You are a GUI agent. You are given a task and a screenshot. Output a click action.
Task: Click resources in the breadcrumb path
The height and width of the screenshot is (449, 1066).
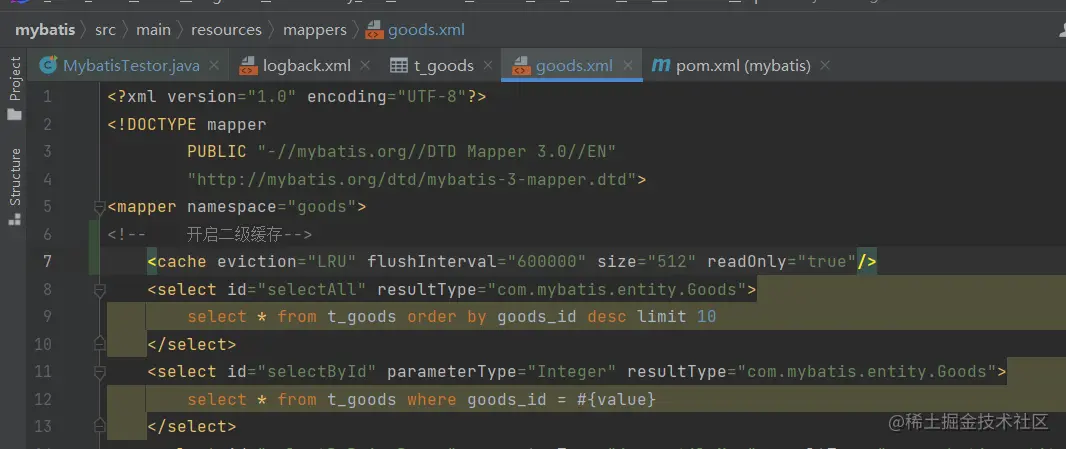coord(226,30)
